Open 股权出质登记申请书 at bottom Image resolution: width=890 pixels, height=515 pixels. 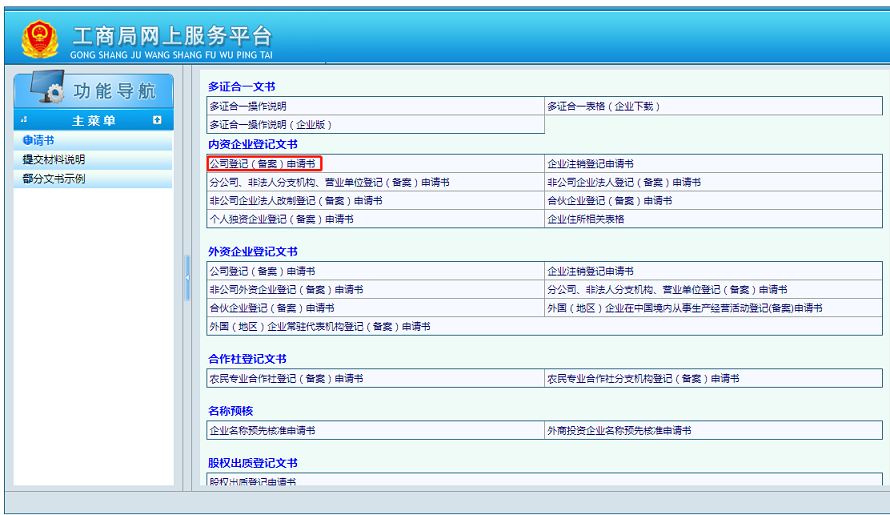pos(253,481)
